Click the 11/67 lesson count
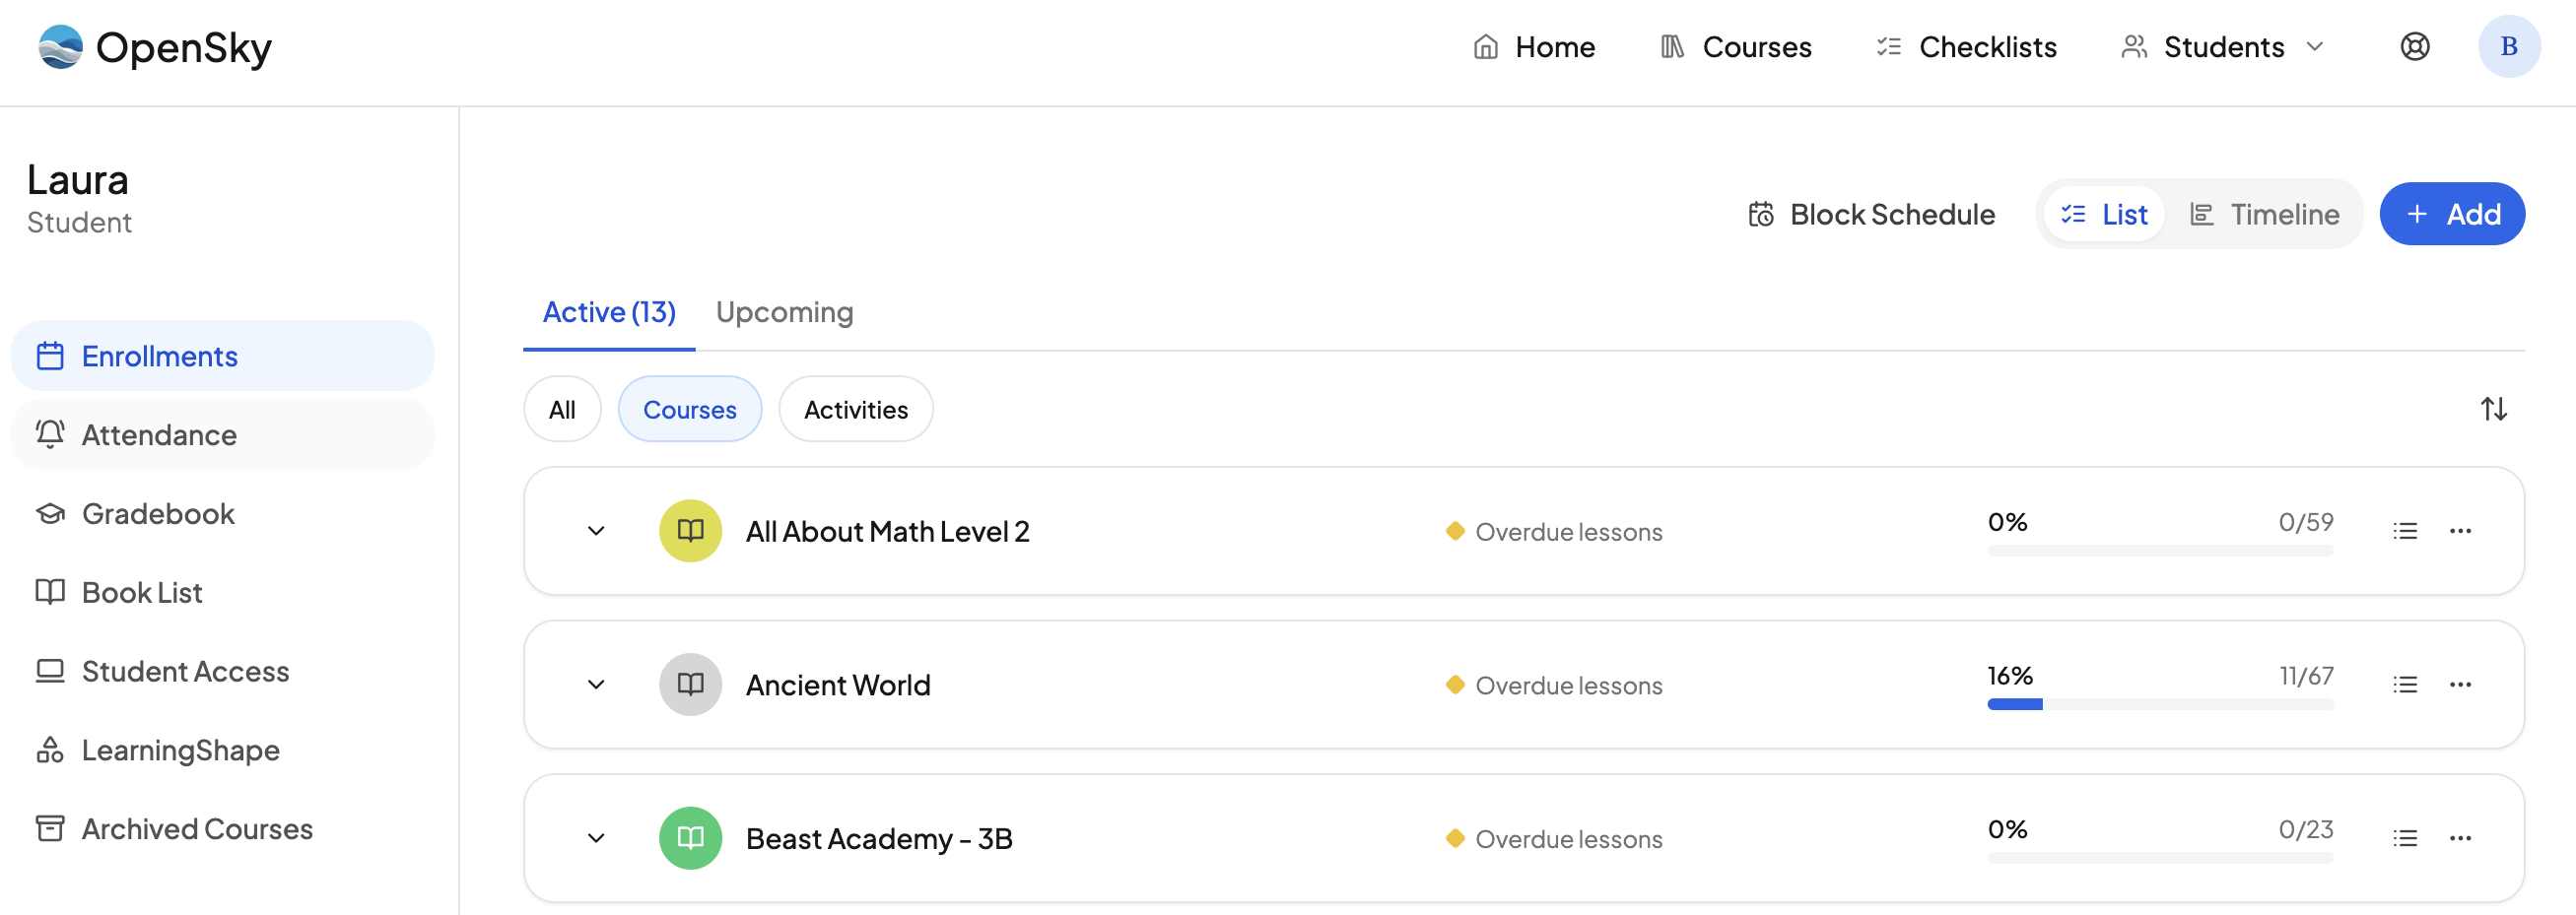Screen dimensions: 2576x915 click(2306, 676)
